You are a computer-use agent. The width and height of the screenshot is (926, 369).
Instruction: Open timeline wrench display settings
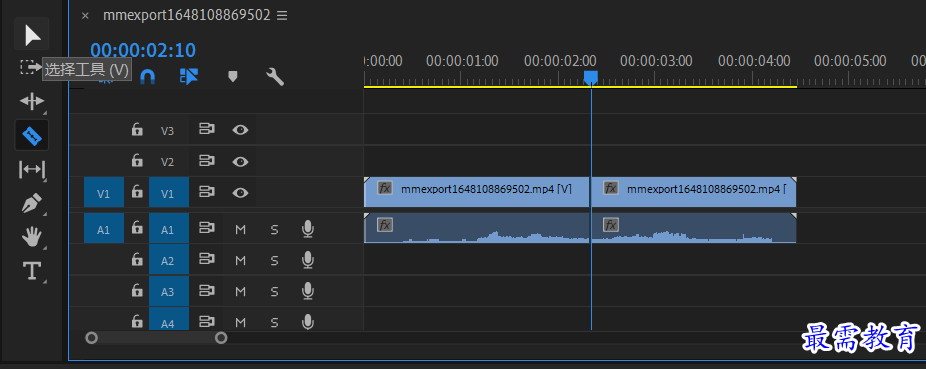coord(275,76)
